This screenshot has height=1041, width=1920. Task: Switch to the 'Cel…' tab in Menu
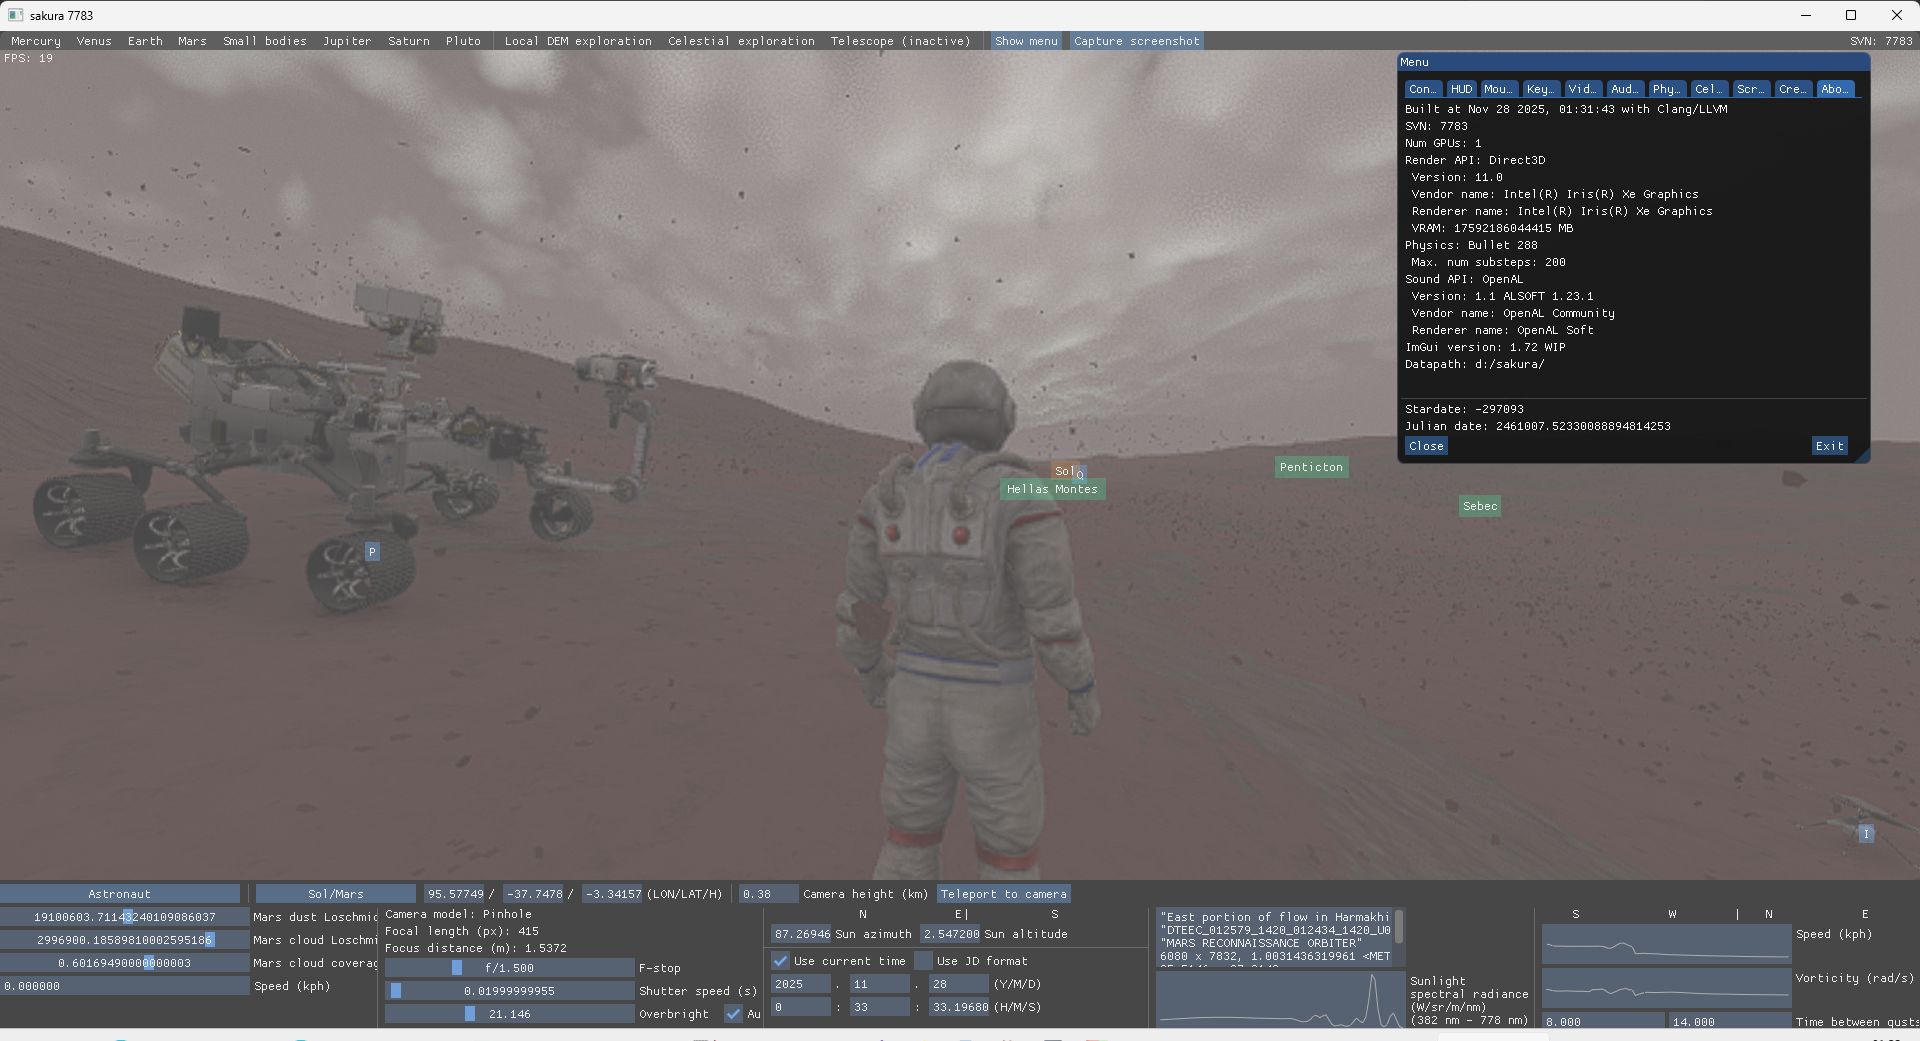(x=1709, y=89)
